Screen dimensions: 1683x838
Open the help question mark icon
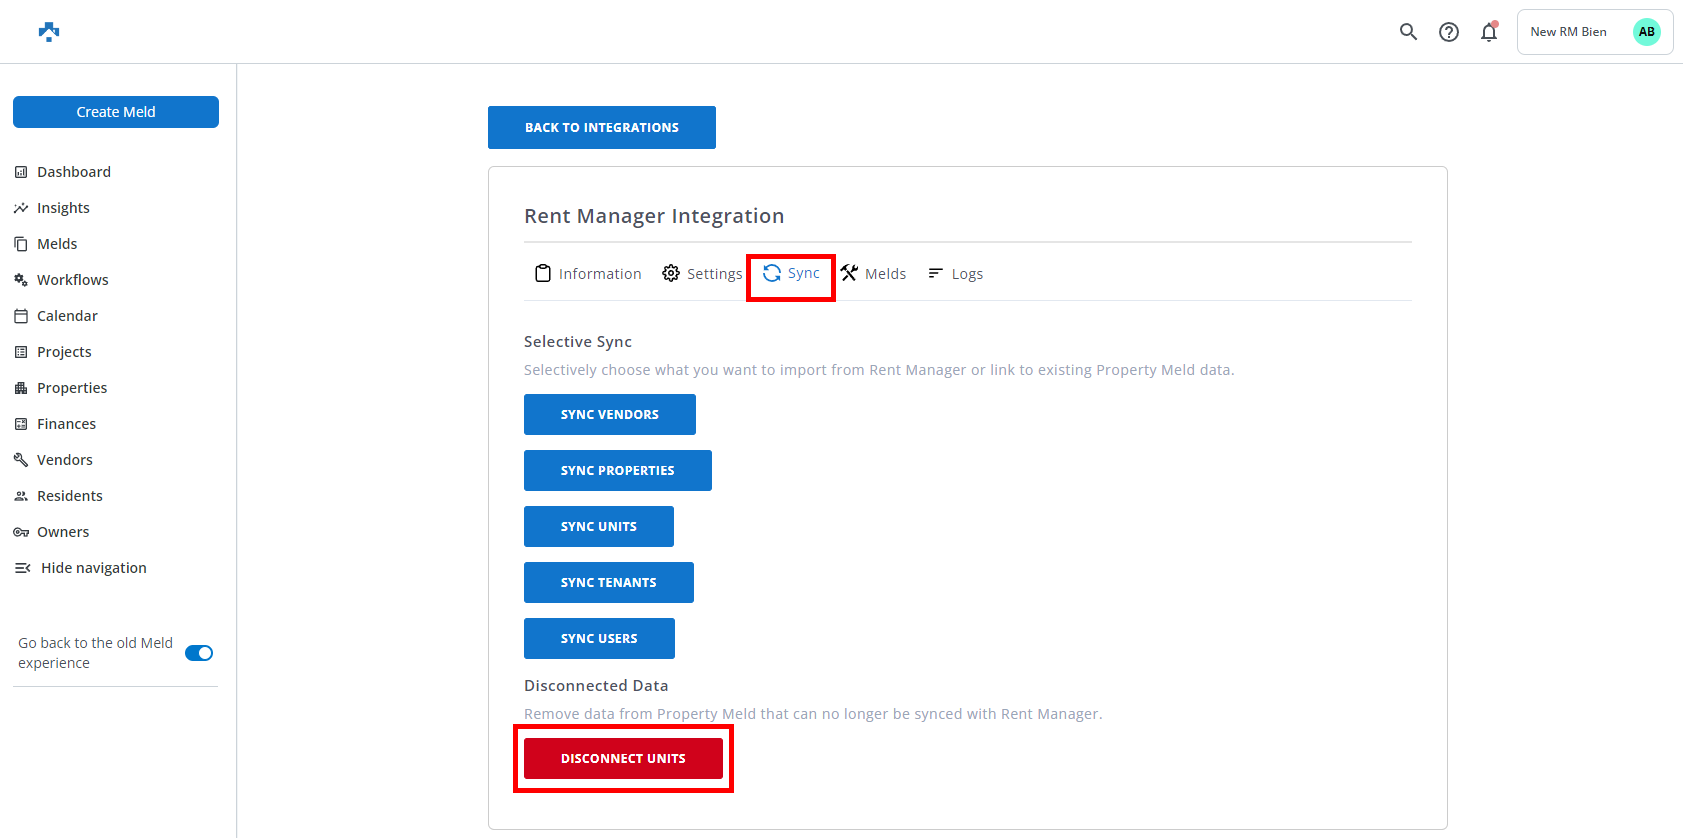click(1448, 32)
